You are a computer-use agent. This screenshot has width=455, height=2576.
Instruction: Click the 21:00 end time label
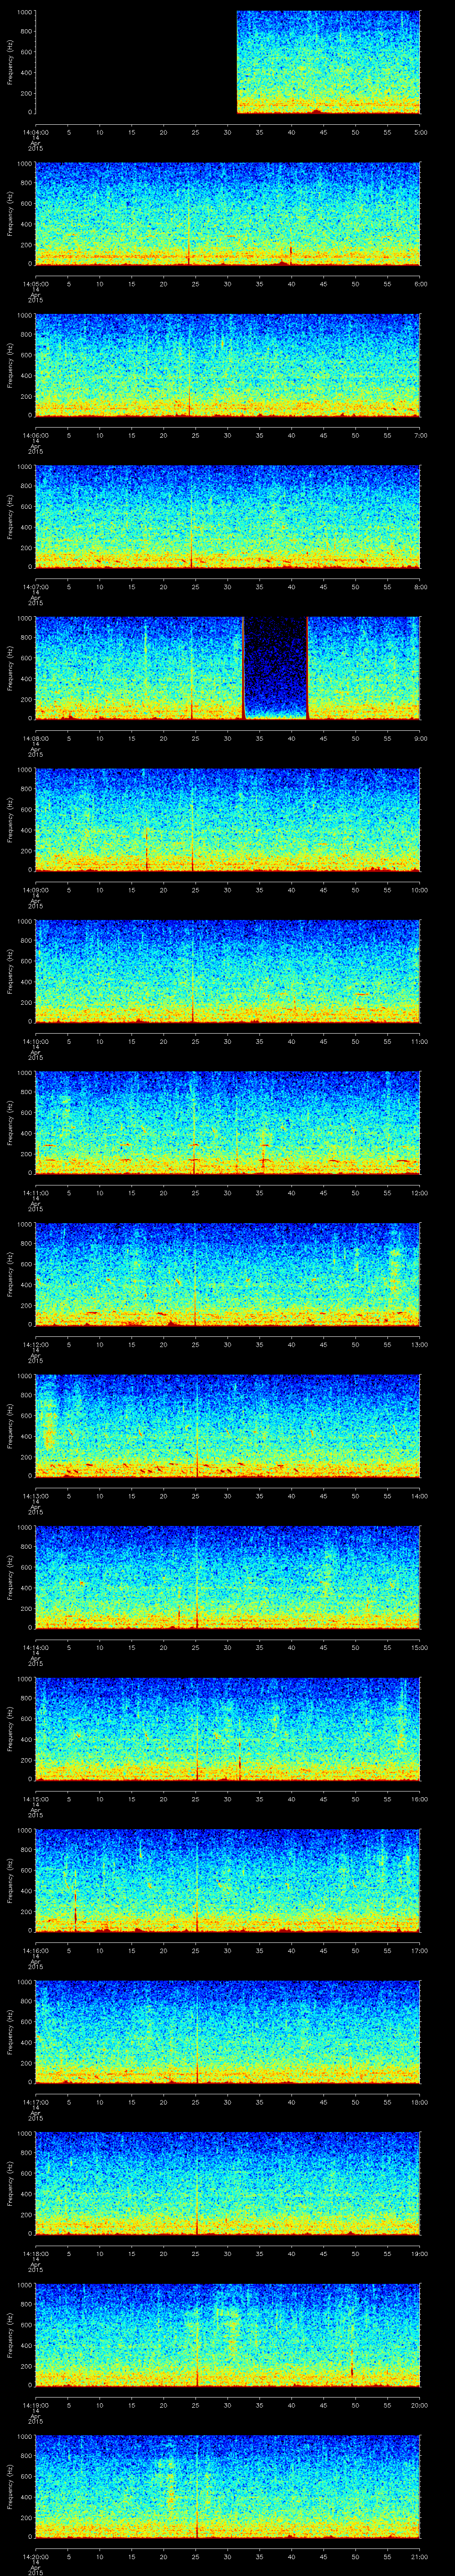(x=420, y=2556)
